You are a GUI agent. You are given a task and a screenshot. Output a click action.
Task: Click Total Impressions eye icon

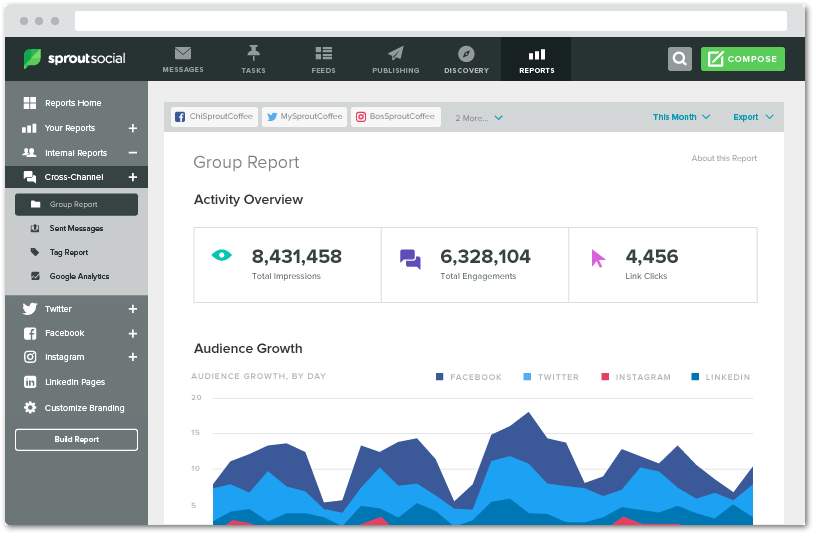(222, 255)
